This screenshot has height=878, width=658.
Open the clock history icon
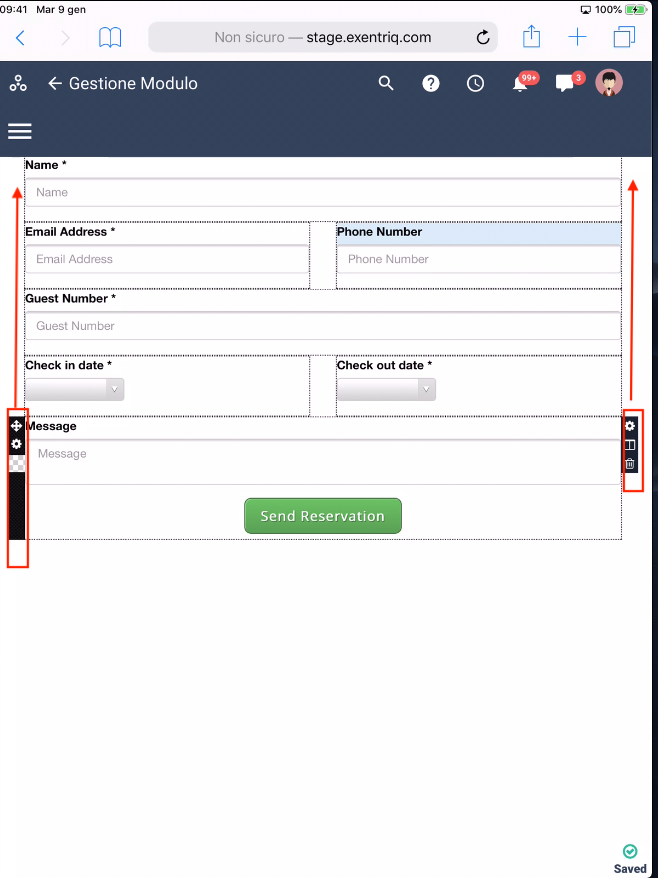point(476,84)
